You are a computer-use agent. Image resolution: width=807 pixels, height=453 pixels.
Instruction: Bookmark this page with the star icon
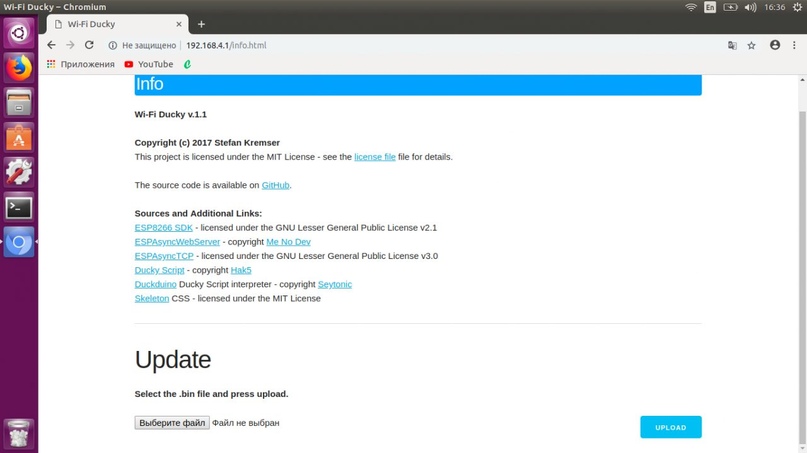click(x=752, y=45)
